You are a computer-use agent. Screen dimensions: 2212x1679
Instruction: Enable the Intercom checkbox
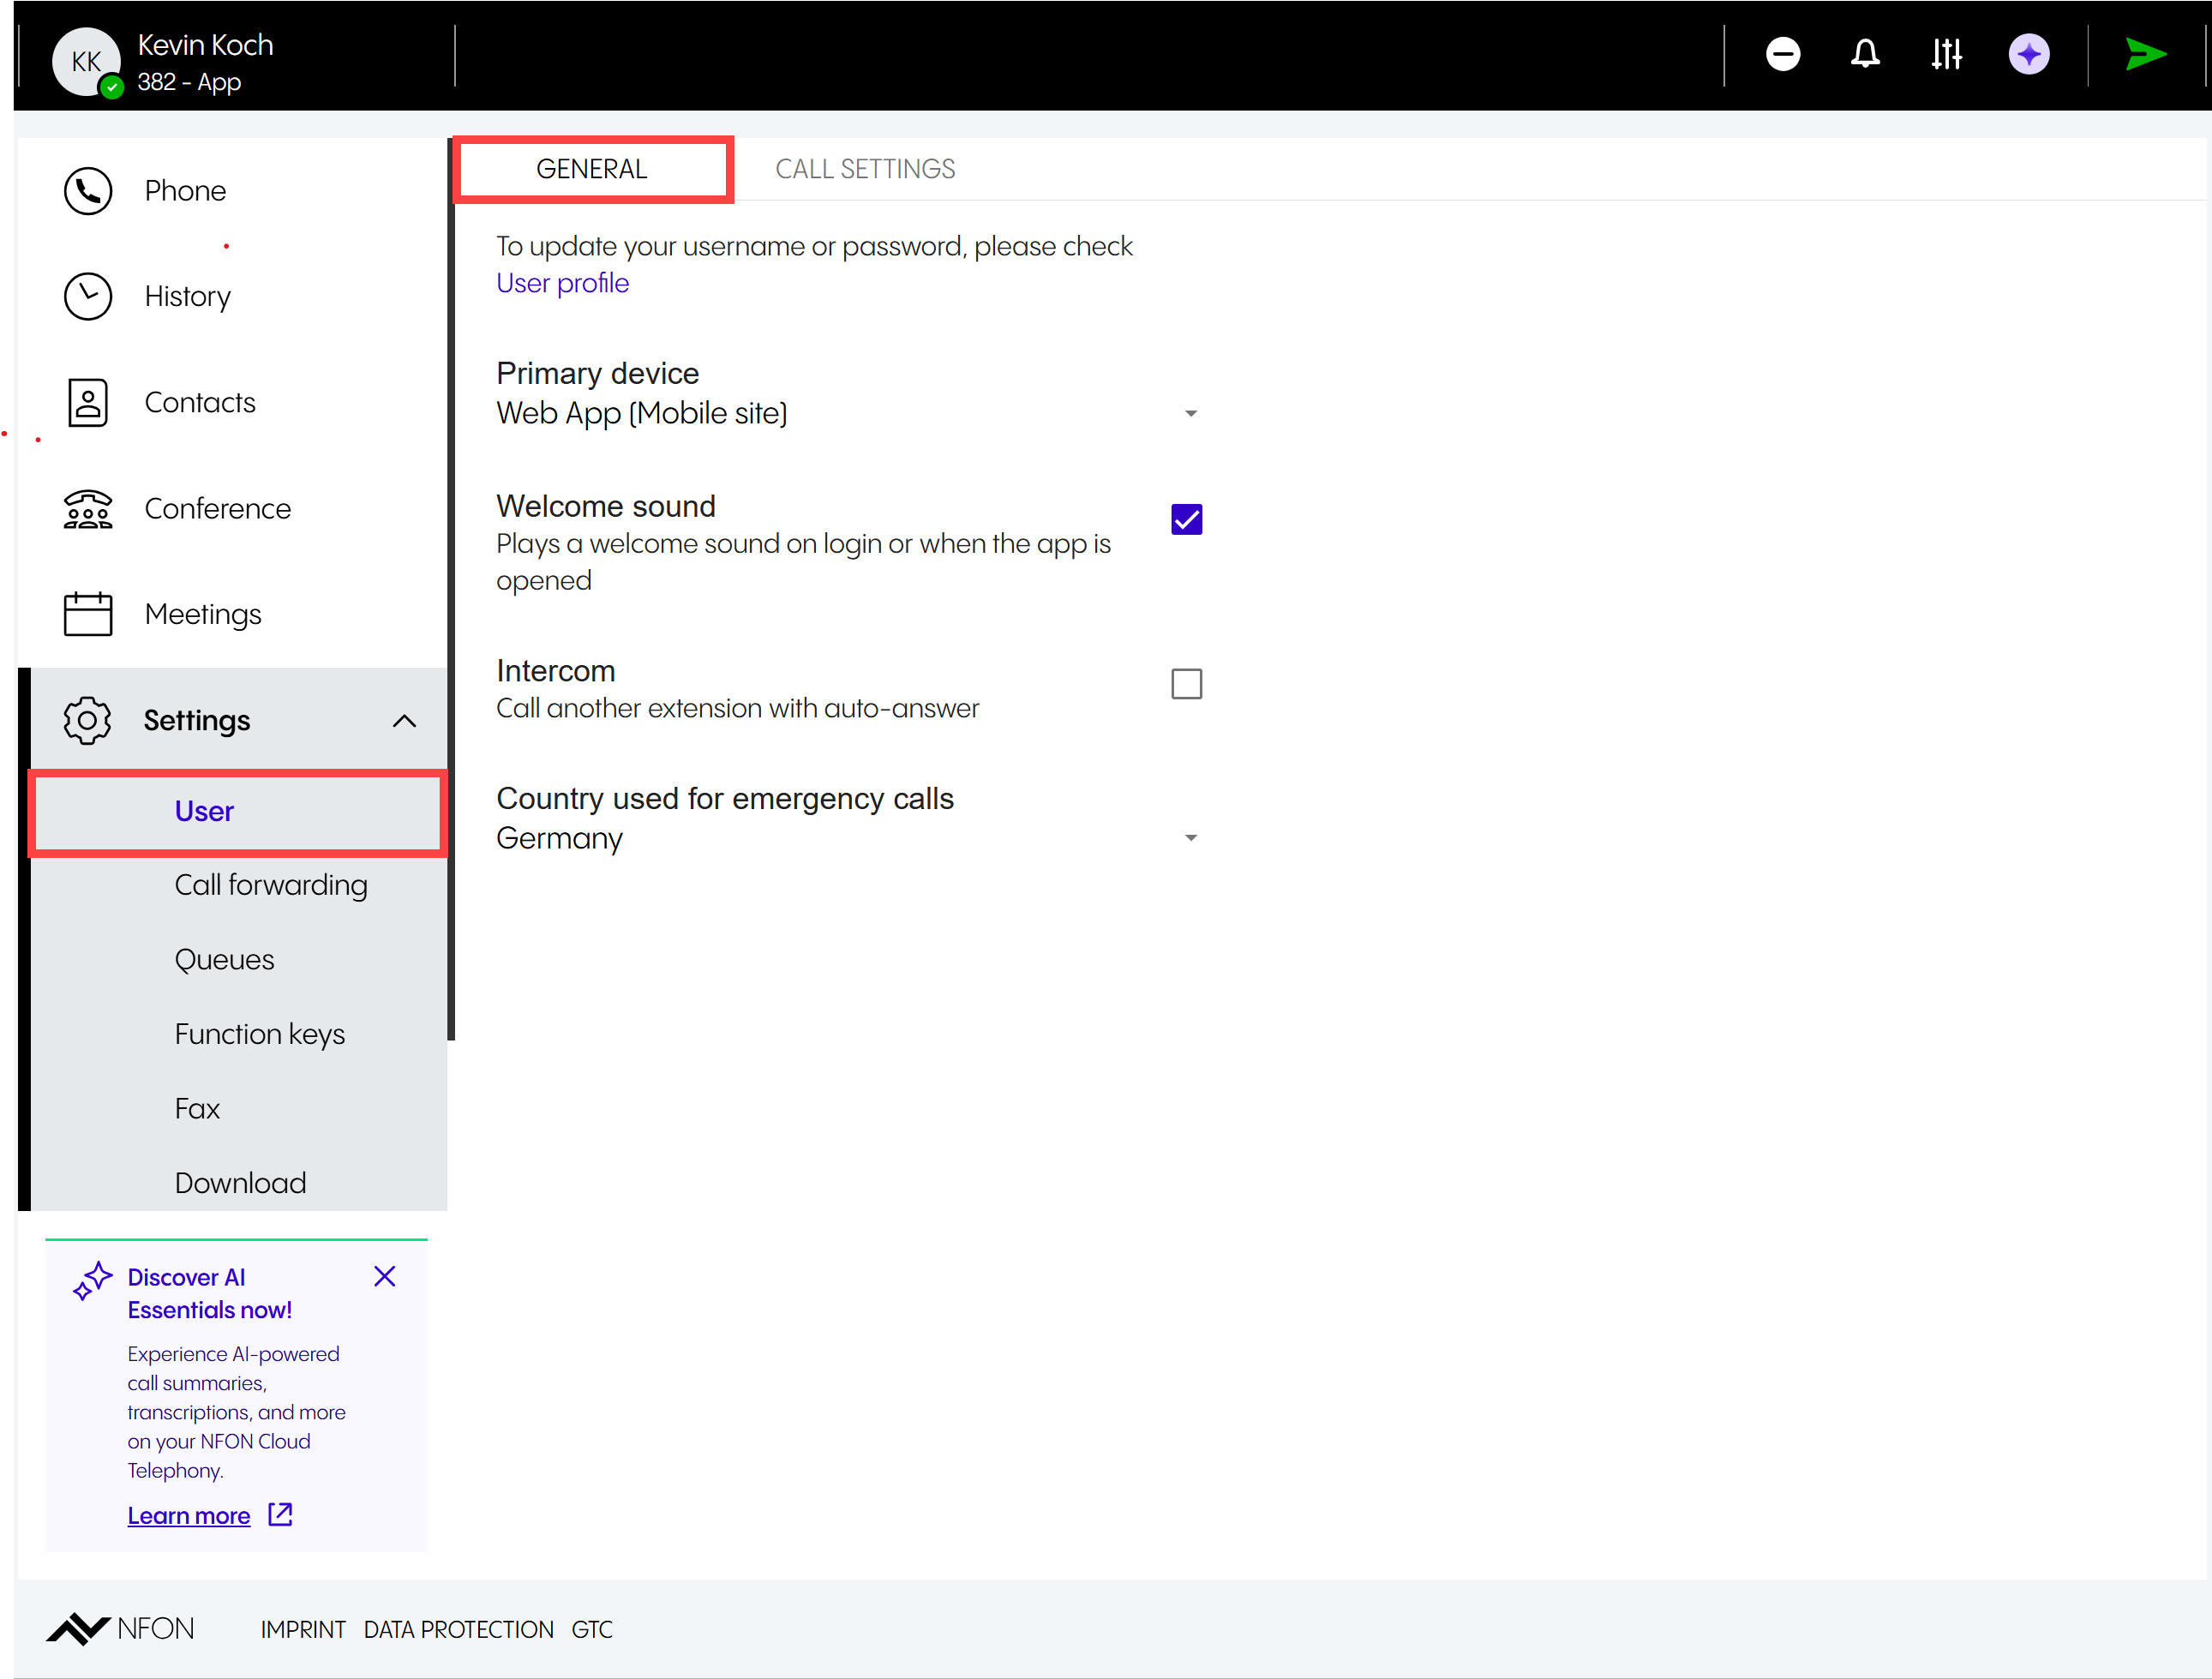(1186, 684)
